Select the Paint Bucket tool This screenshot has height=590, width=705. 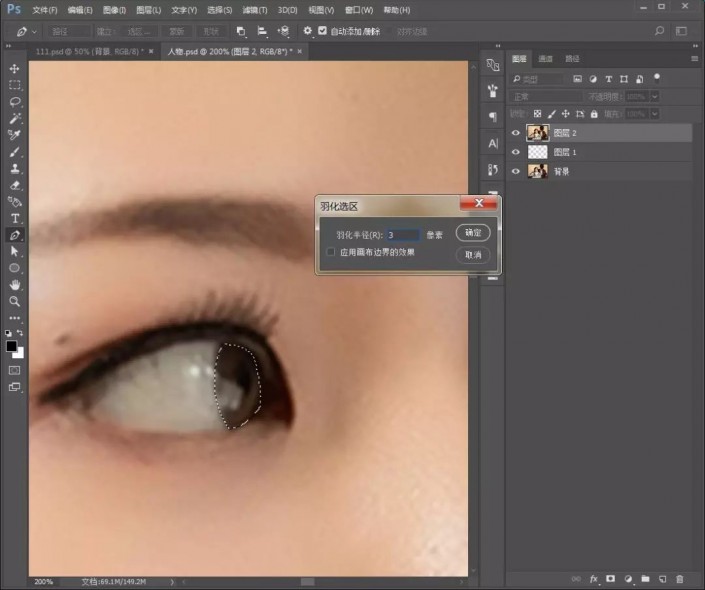click(14, 201)
